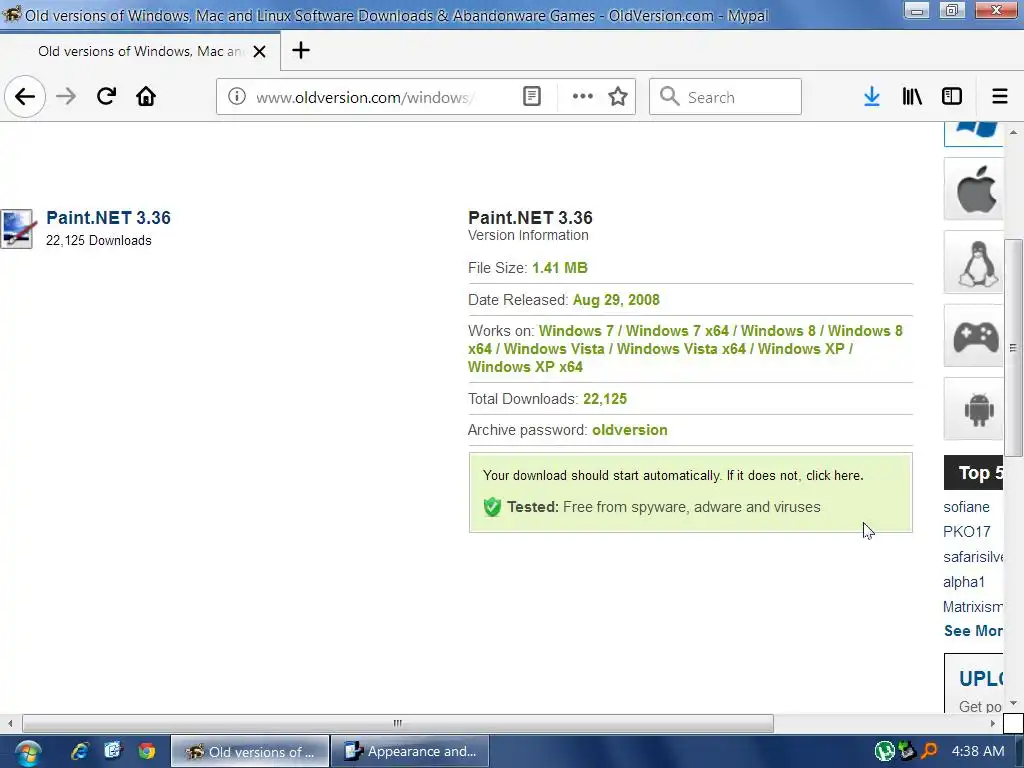Show site information for oldversion.com
The image size is (1024, 768).
[x=236, y=97]
